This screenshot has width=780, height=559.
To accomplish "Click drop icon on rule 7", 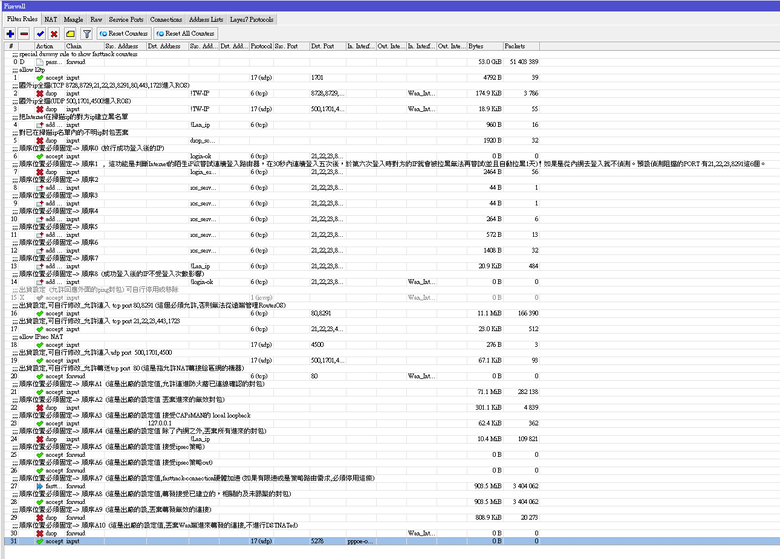I will point(39,172).
